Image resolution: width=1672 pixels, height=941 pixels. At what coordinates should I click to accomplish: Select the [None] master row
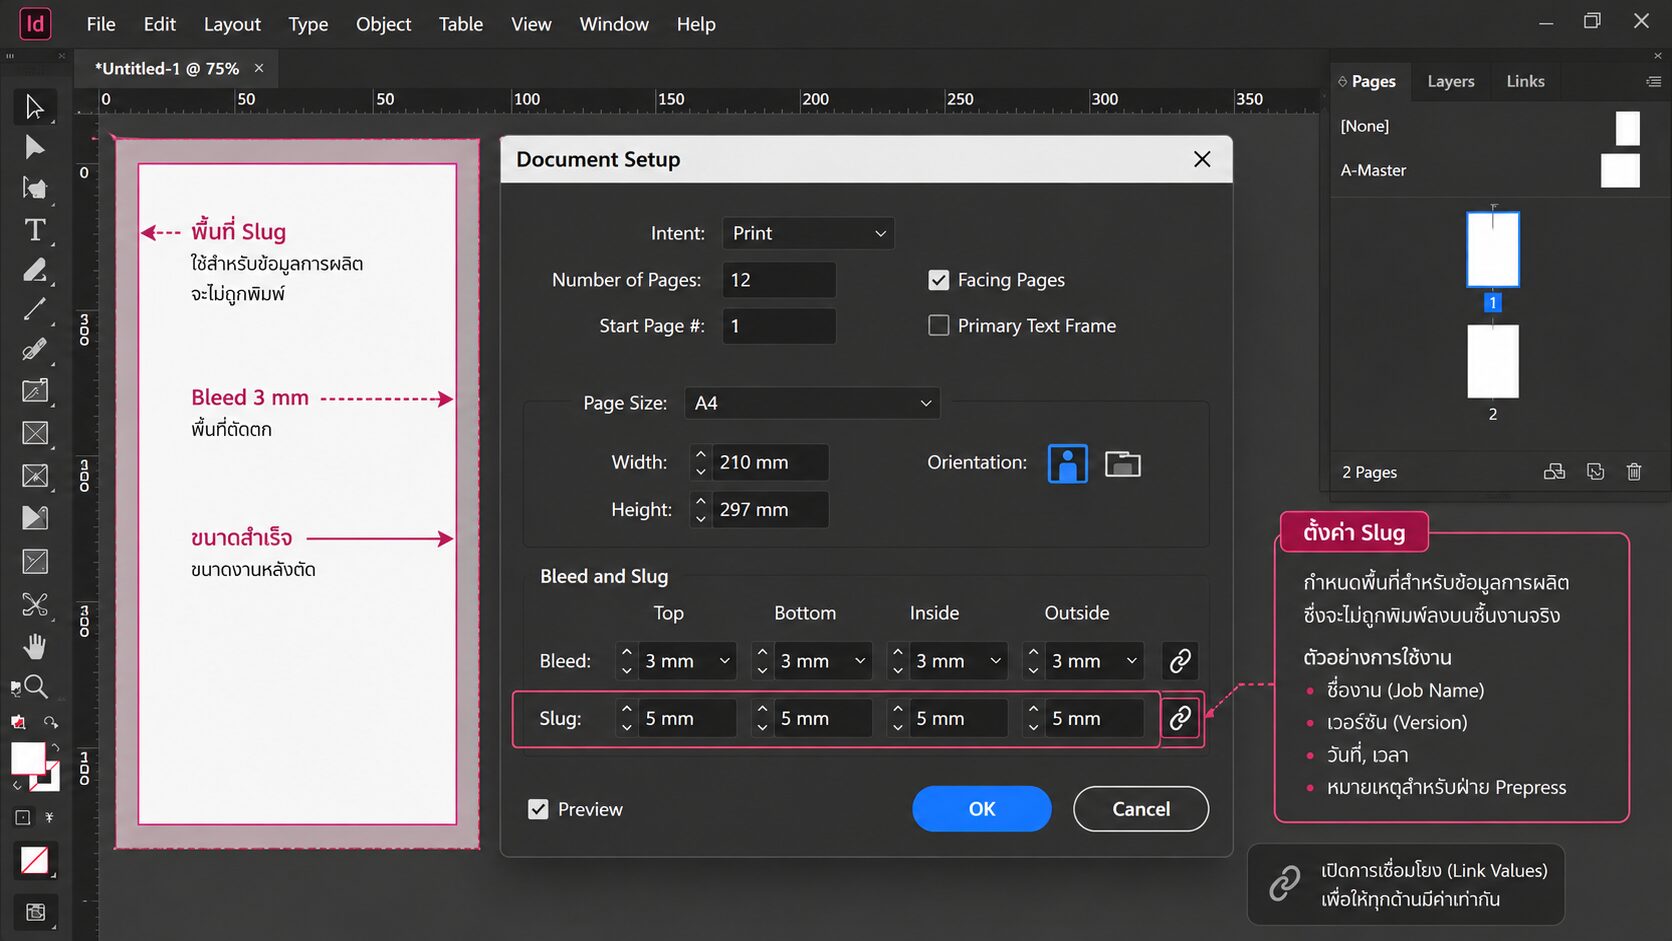click(x=1490, y=126)
